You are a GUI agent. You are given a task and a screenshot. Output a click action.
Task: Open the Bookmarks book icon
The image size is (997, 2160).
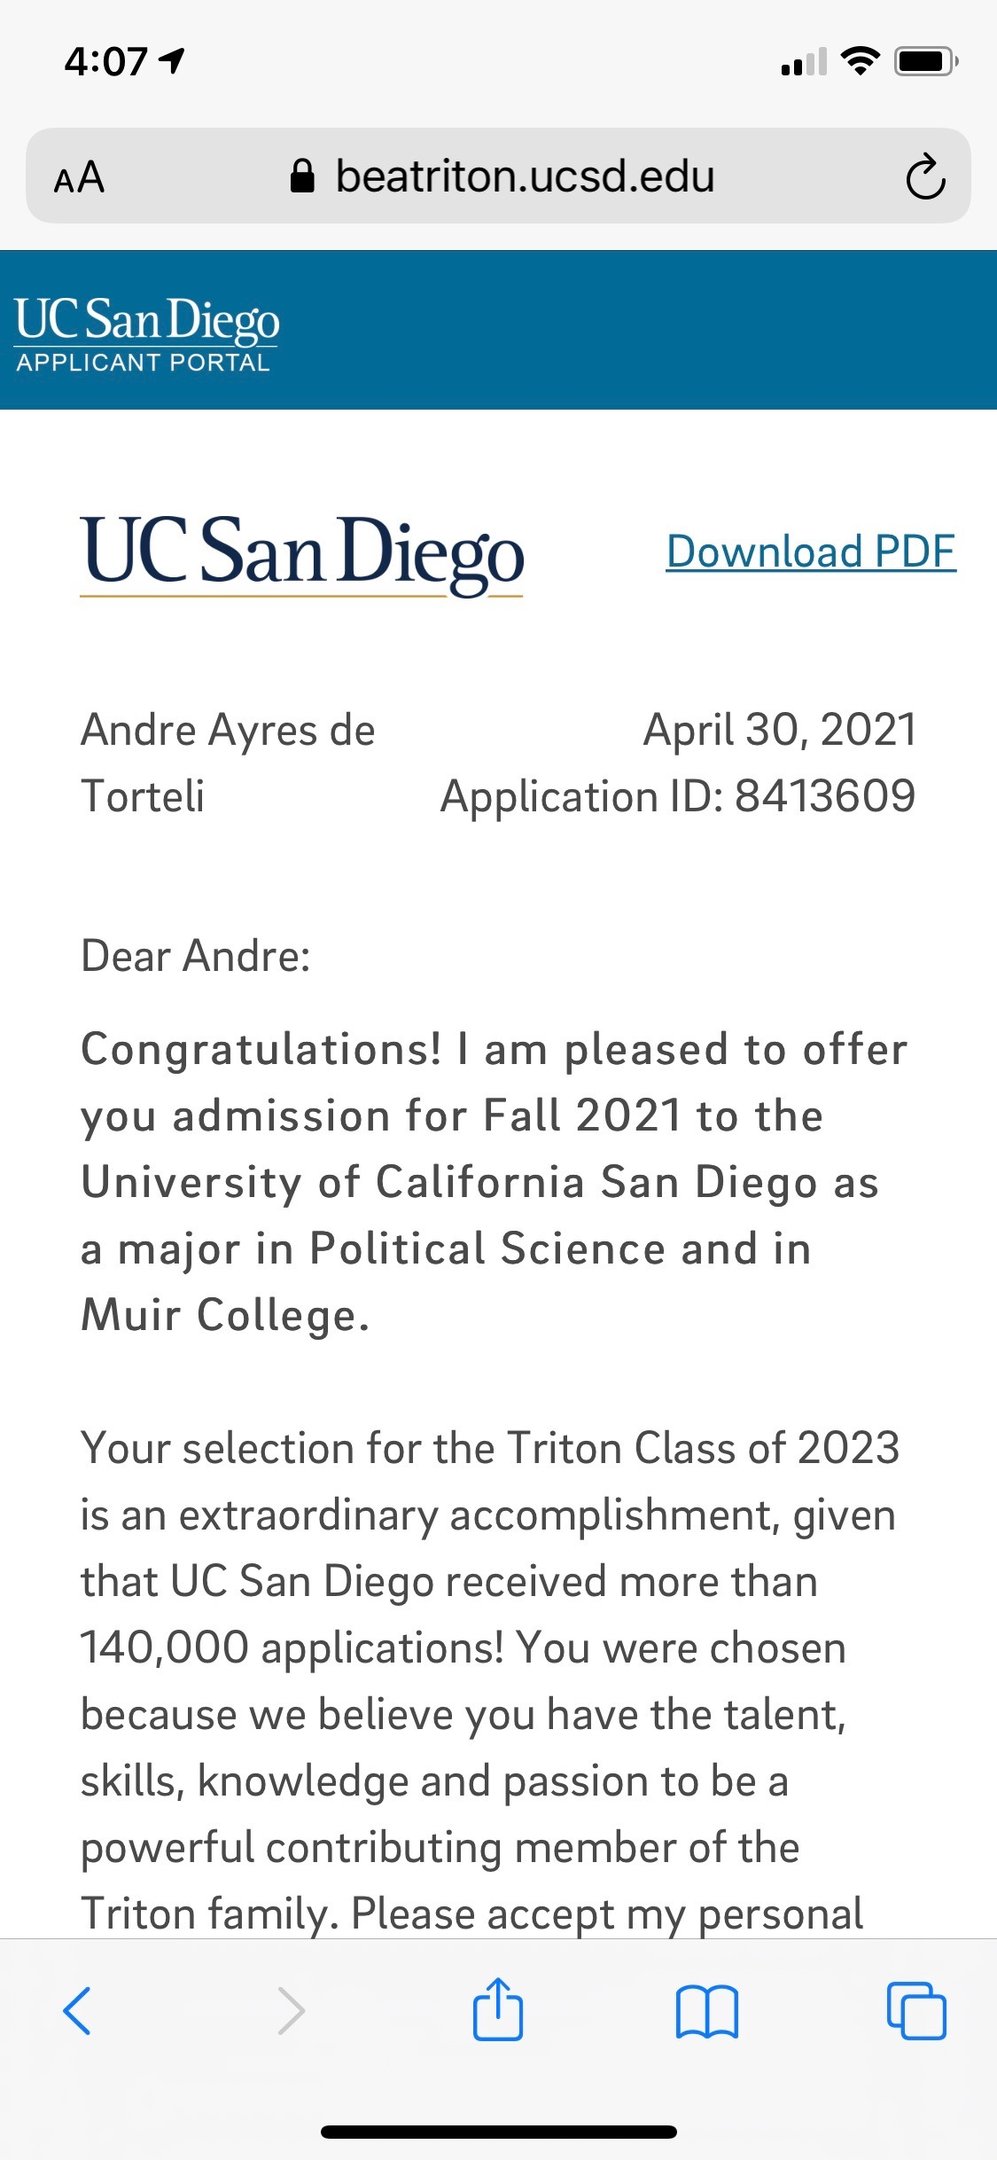pos(707,2011)
